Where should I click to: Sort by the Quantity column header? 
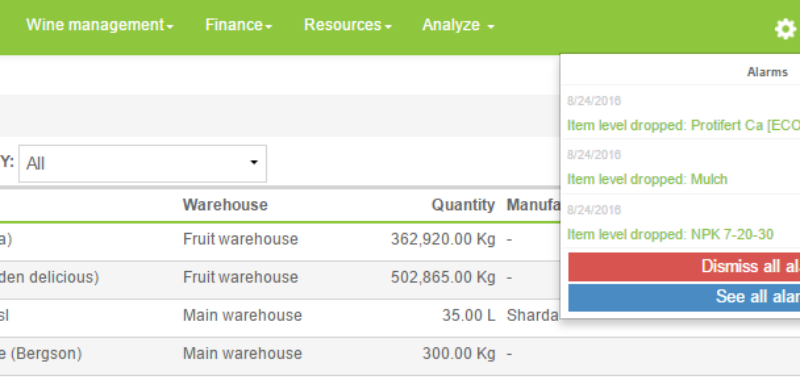tap(463, 205)
